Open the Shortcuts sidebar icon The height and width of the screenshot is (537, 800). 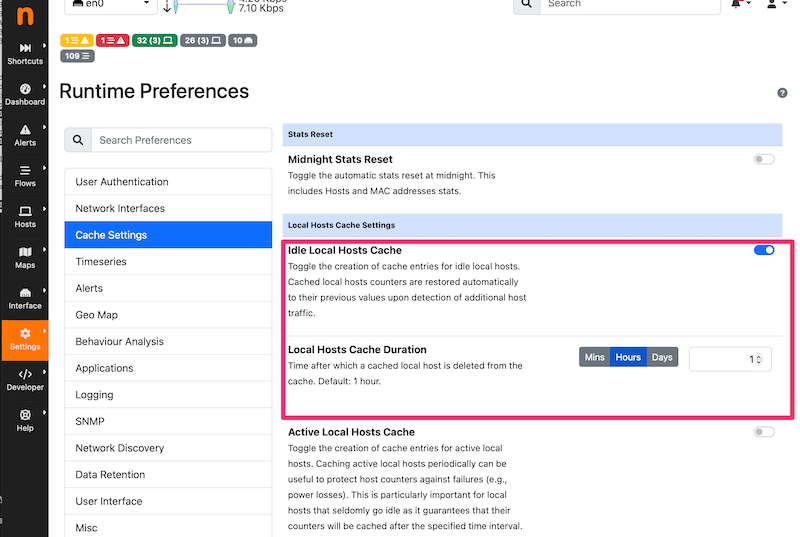click(25, 53)
